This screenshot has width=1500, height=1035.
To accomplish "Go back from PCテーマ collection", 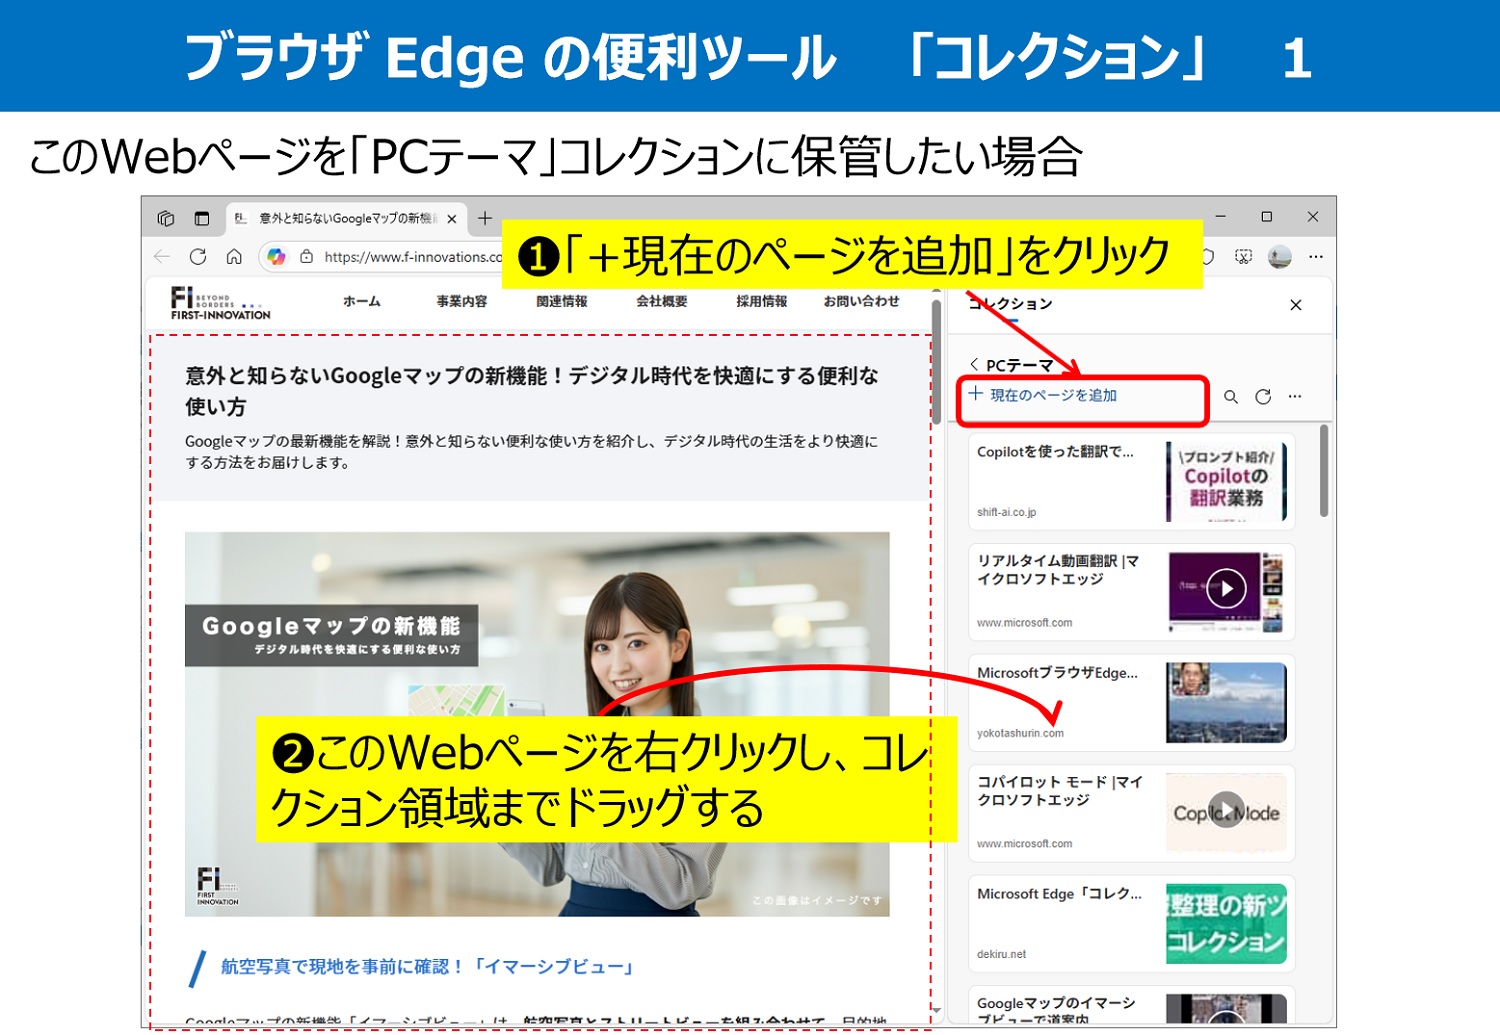I will point(975,365).
